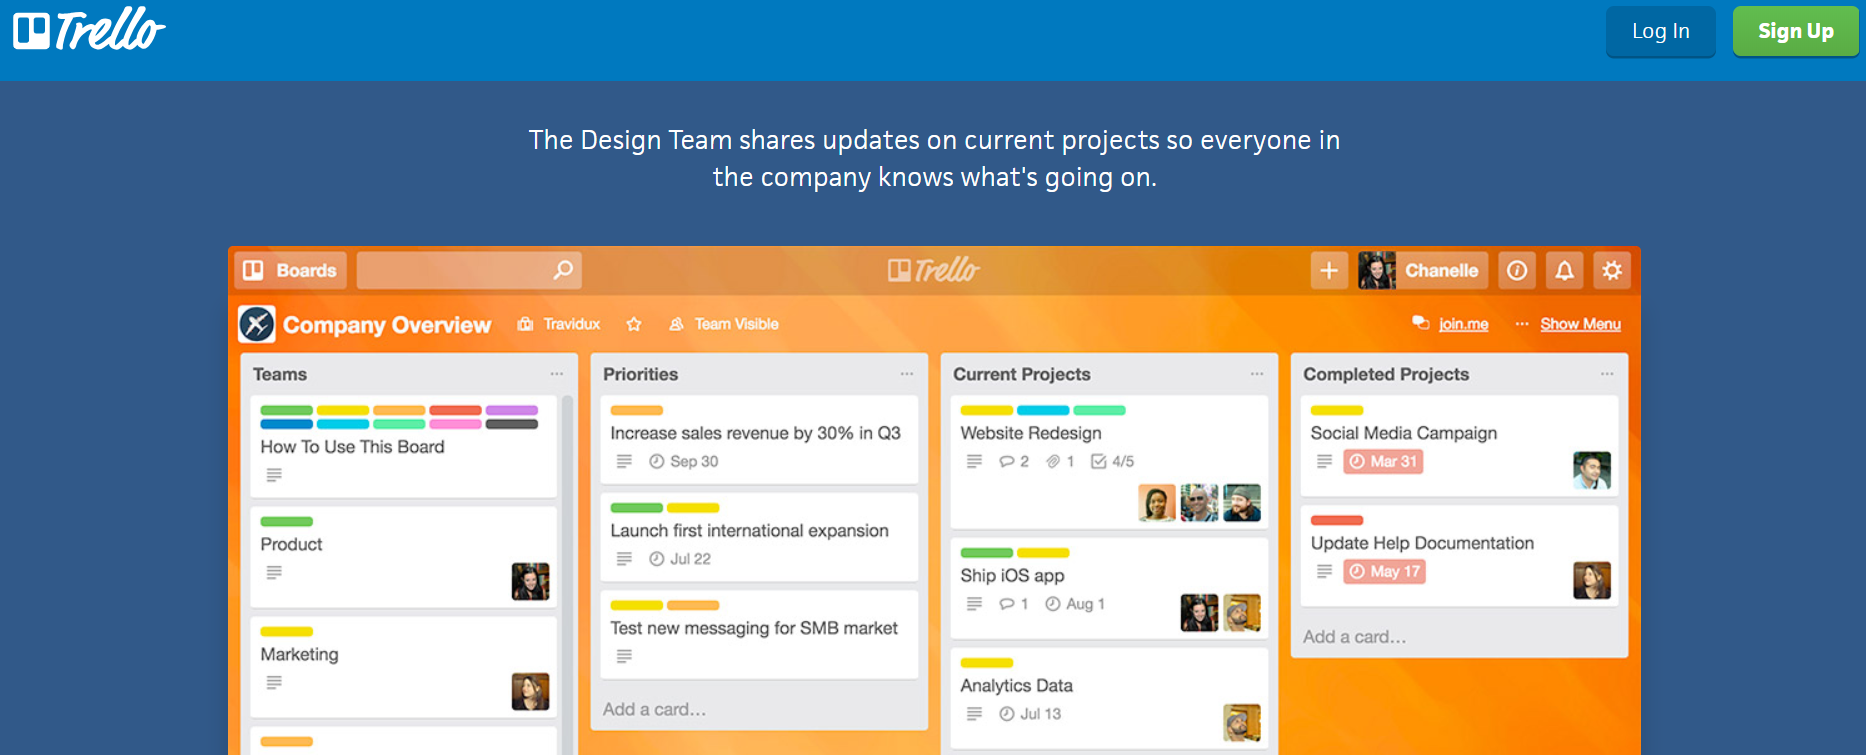This screenshot has width=1866, height=755.
Task: Click the information icon in the board header
Action: click(1517, 270)
